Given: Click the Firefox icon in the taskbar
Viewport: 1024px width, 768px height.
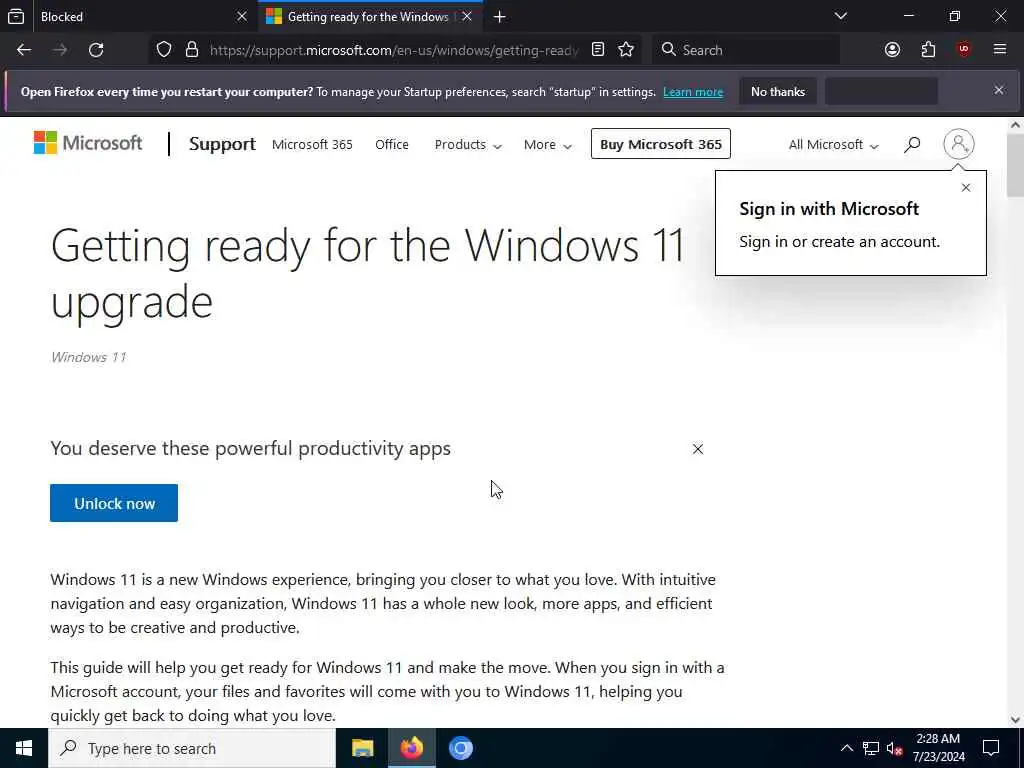Looking at the screenshot, I should click(411, 748).
